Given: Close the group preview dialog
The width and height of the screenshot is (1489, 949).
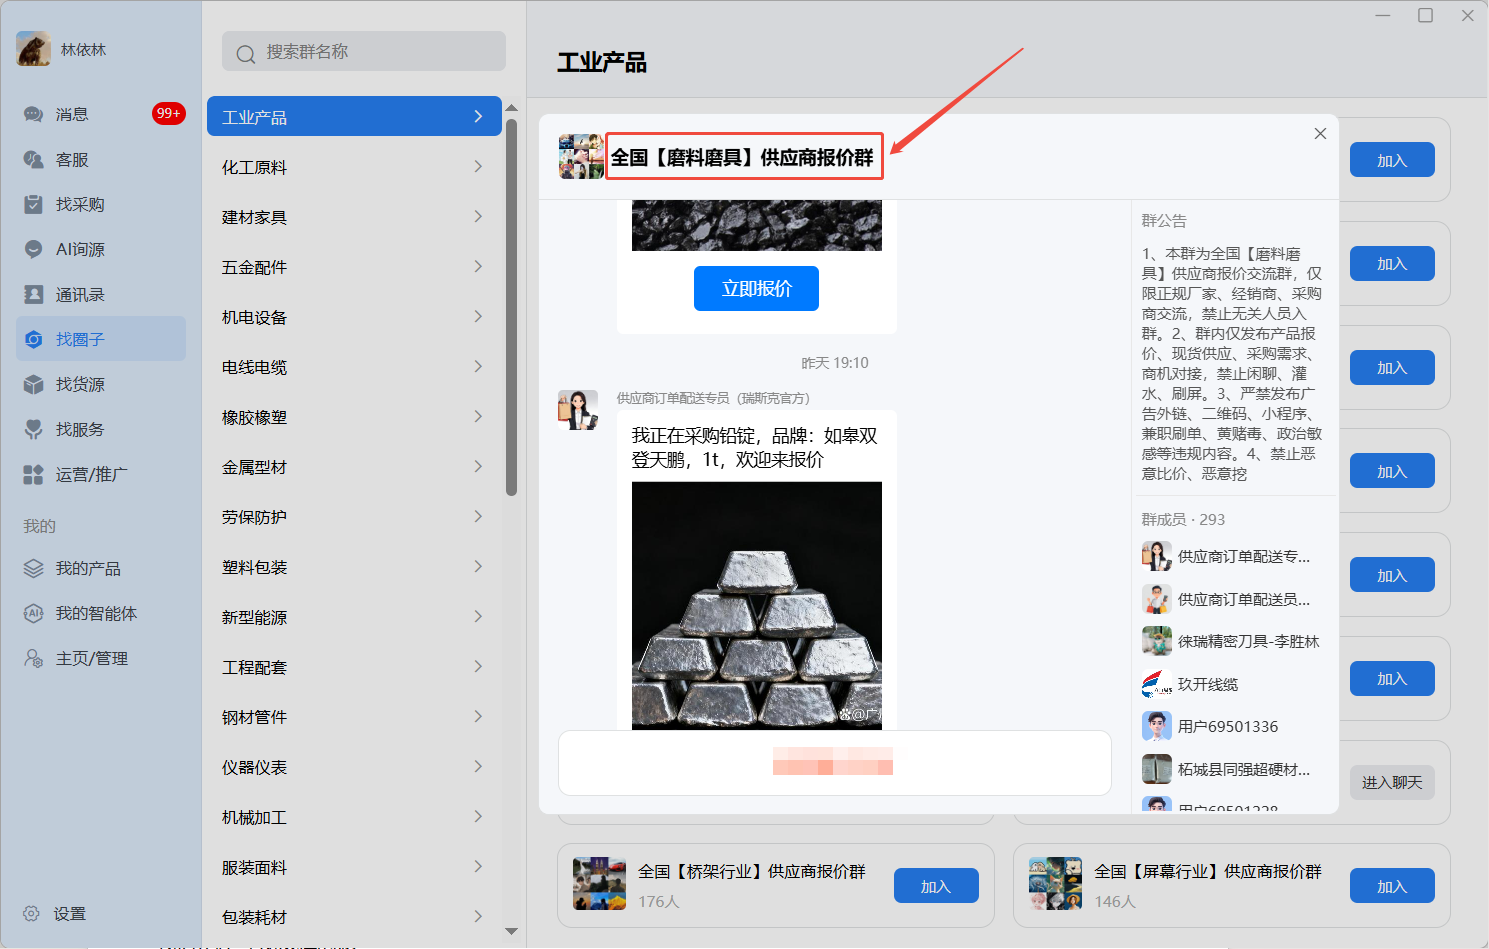Looking at the screenshot, I should [x=1320, y=133].
